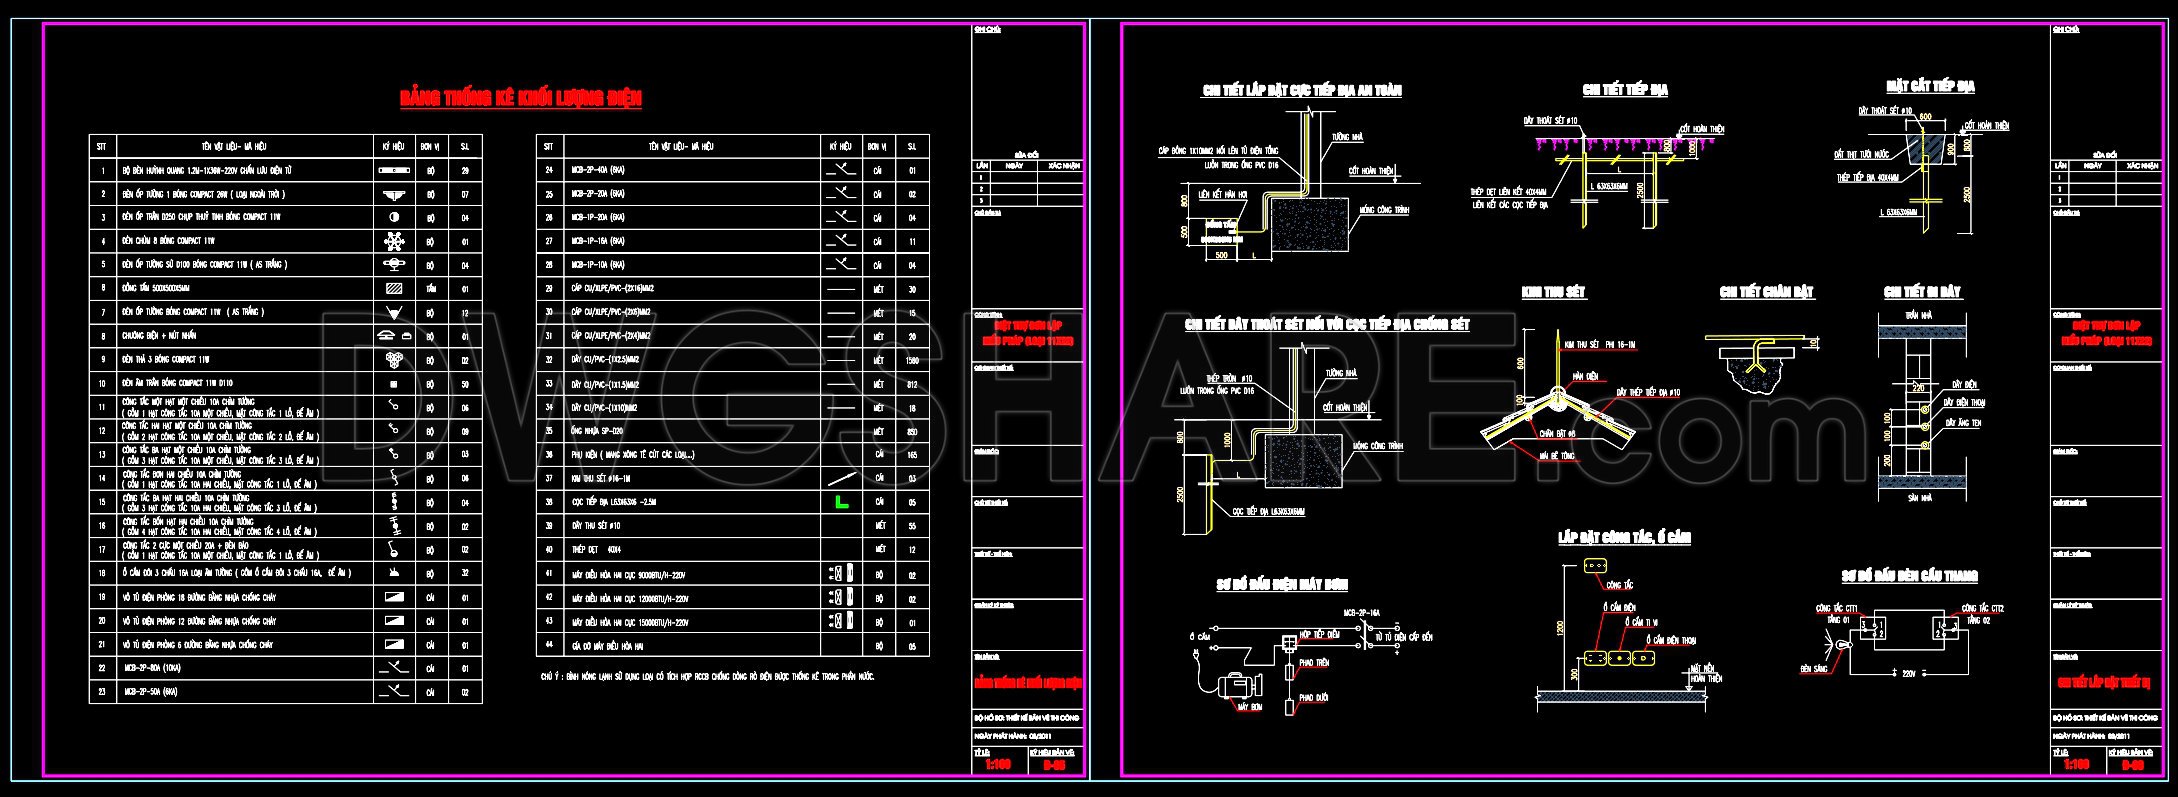Click the left table 'KÝ HIỆU' column header
This screenshot has height=797, width=2178.
click(x=394, y=146)
